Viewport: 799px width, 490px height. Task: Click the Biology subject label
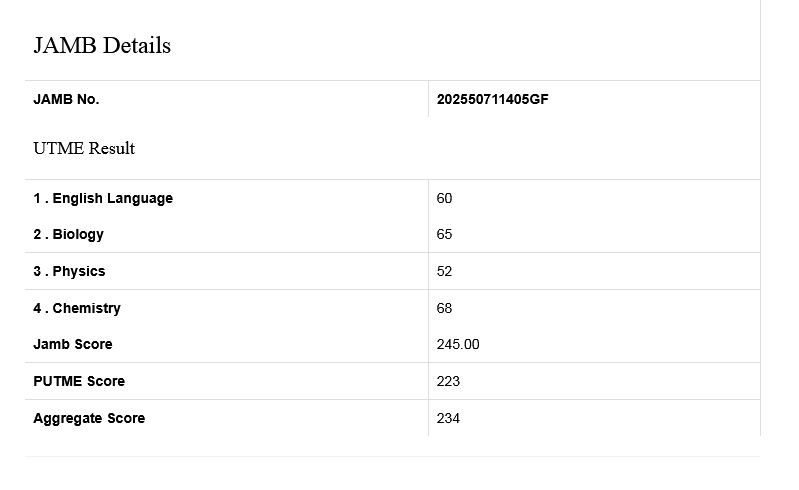pyautogui.click(x=68, y=234)
